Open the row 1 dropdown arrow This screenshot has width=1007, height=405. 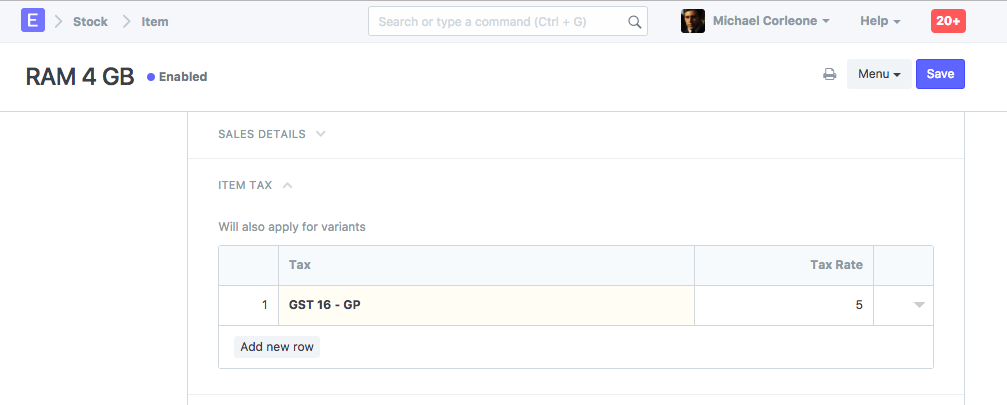(x=918, y=305)
